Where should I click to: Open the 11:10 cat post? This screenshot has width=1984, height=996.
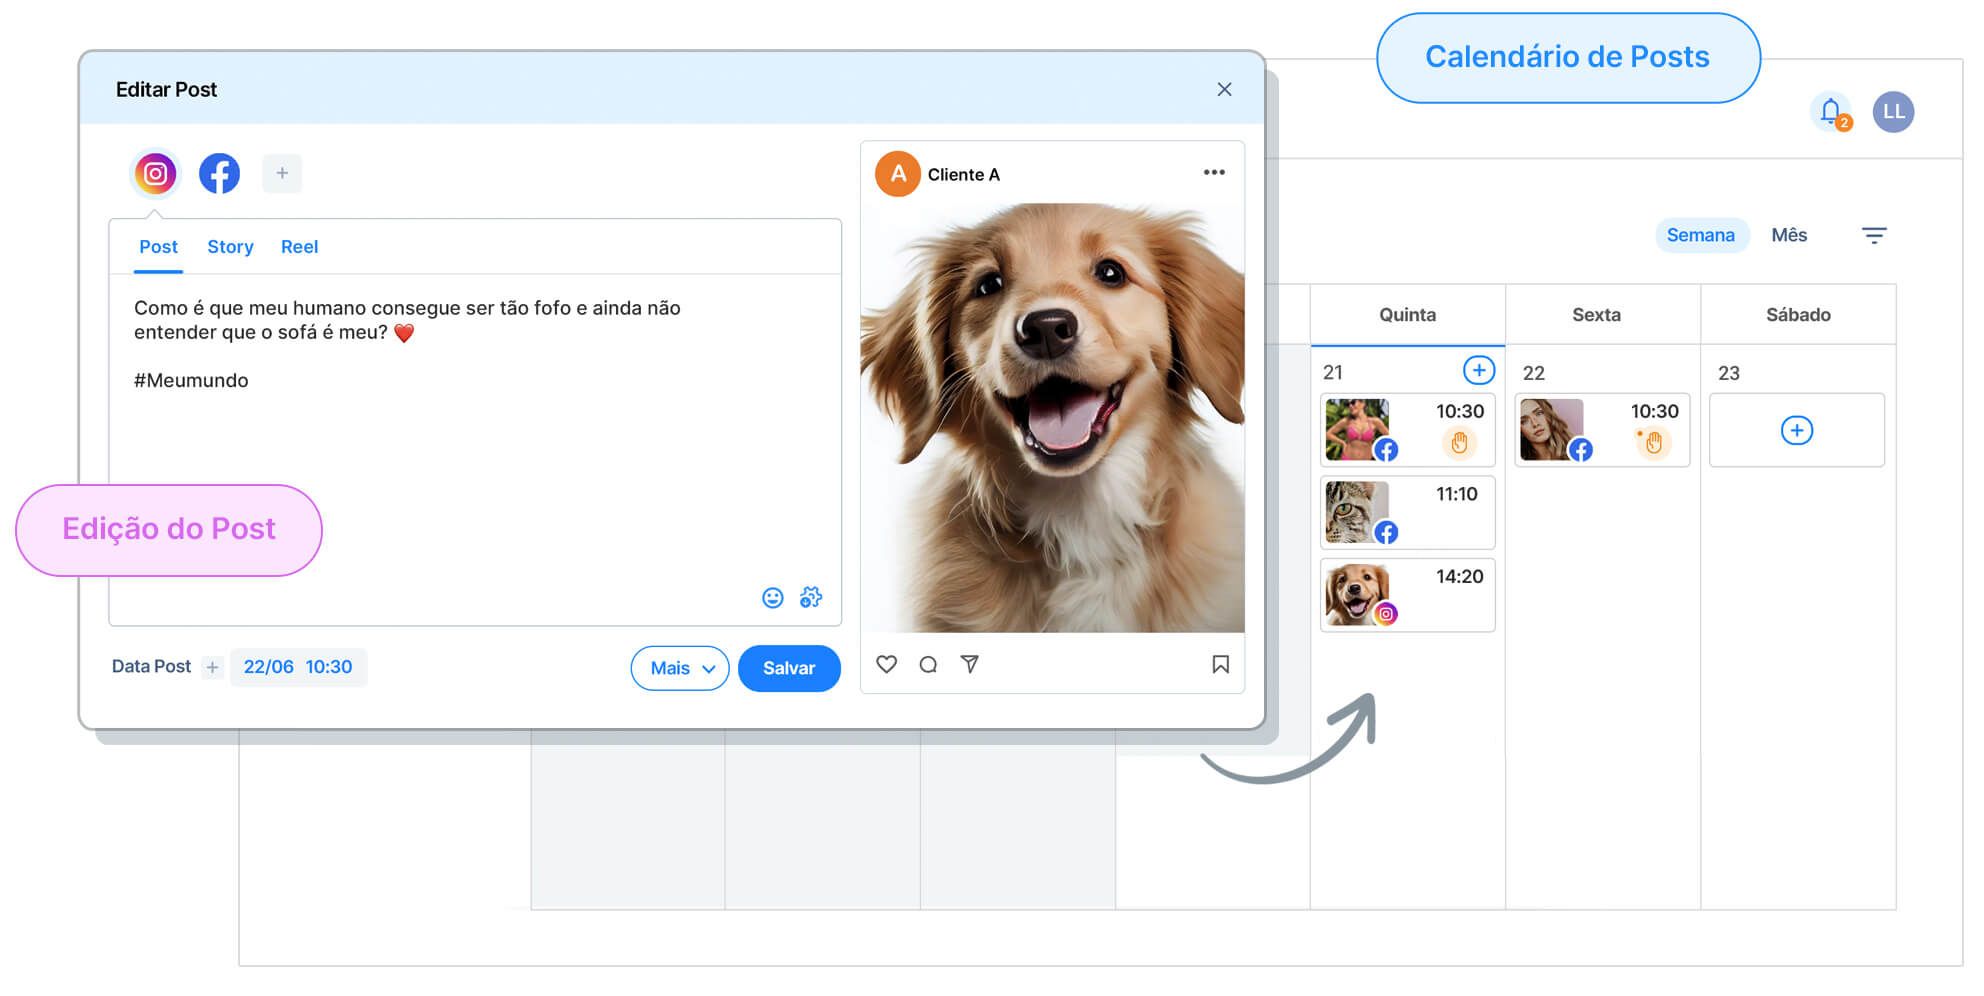point(1407,513)
